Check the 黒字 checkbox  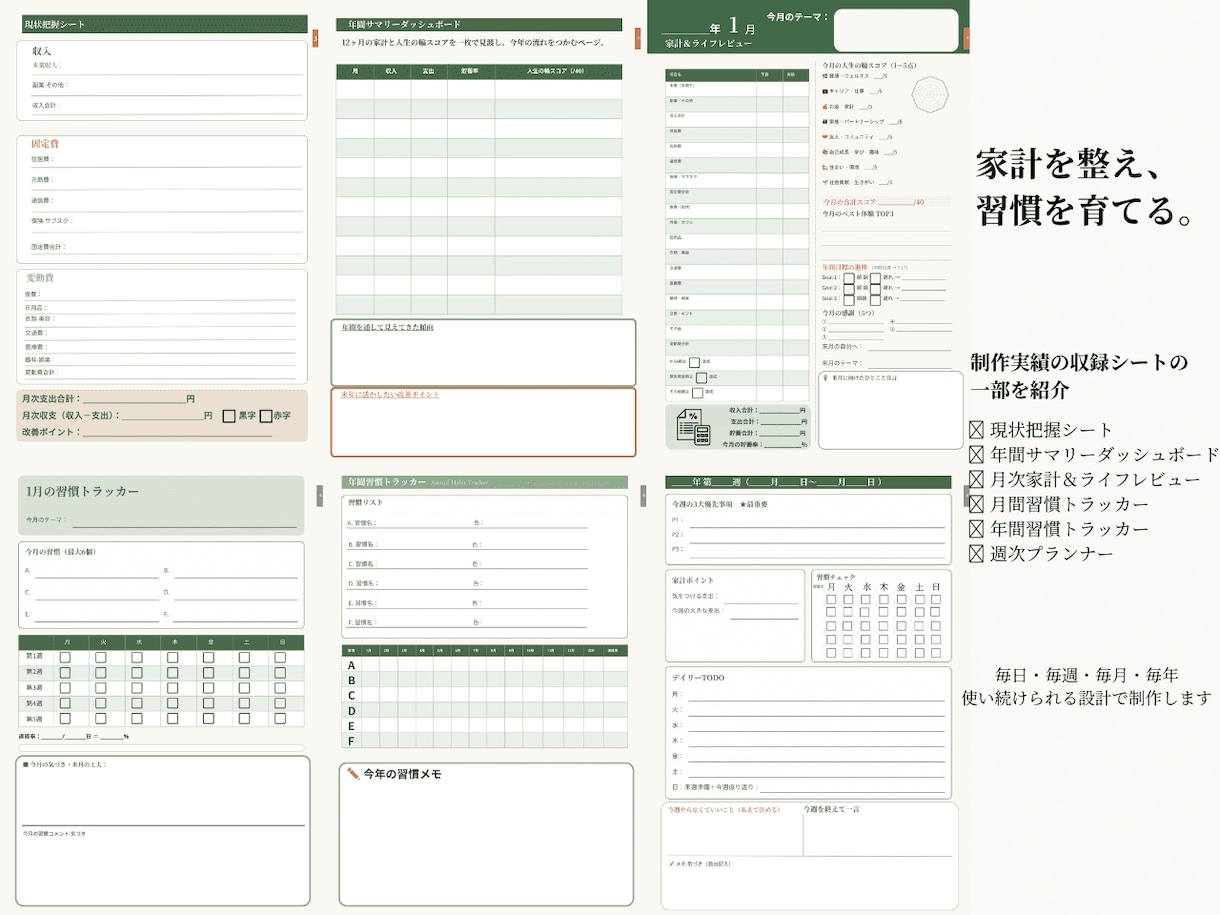click(x=229, y=415)
